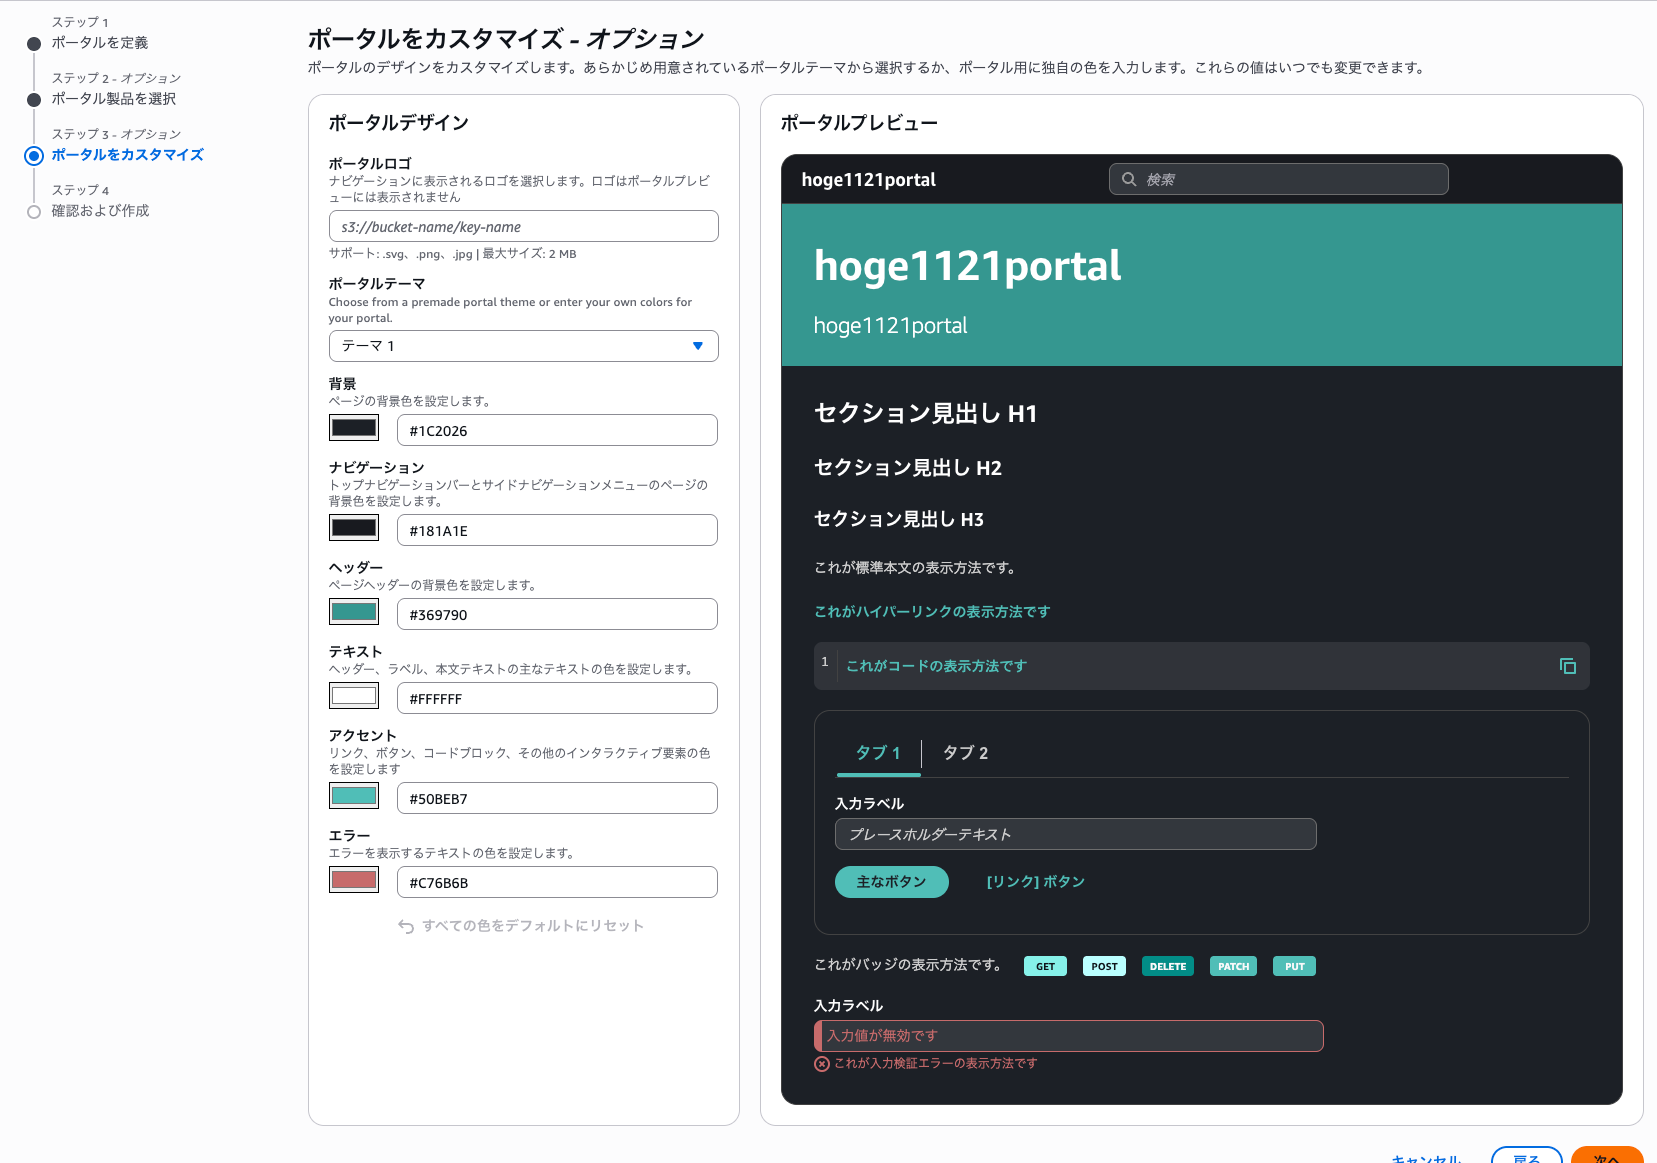Click the [リンク] ボタン link button
Screen dimensions: 1657x1163
click(x=1035, y=882)
